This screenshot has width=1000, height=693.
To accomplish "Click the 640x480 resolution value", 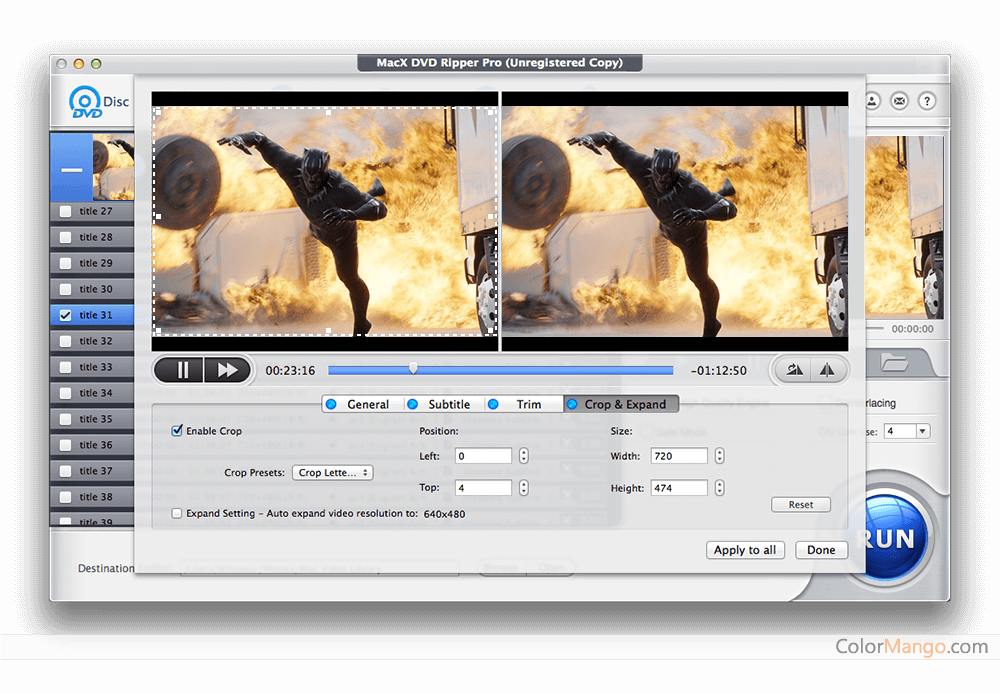I will (445, 514).
